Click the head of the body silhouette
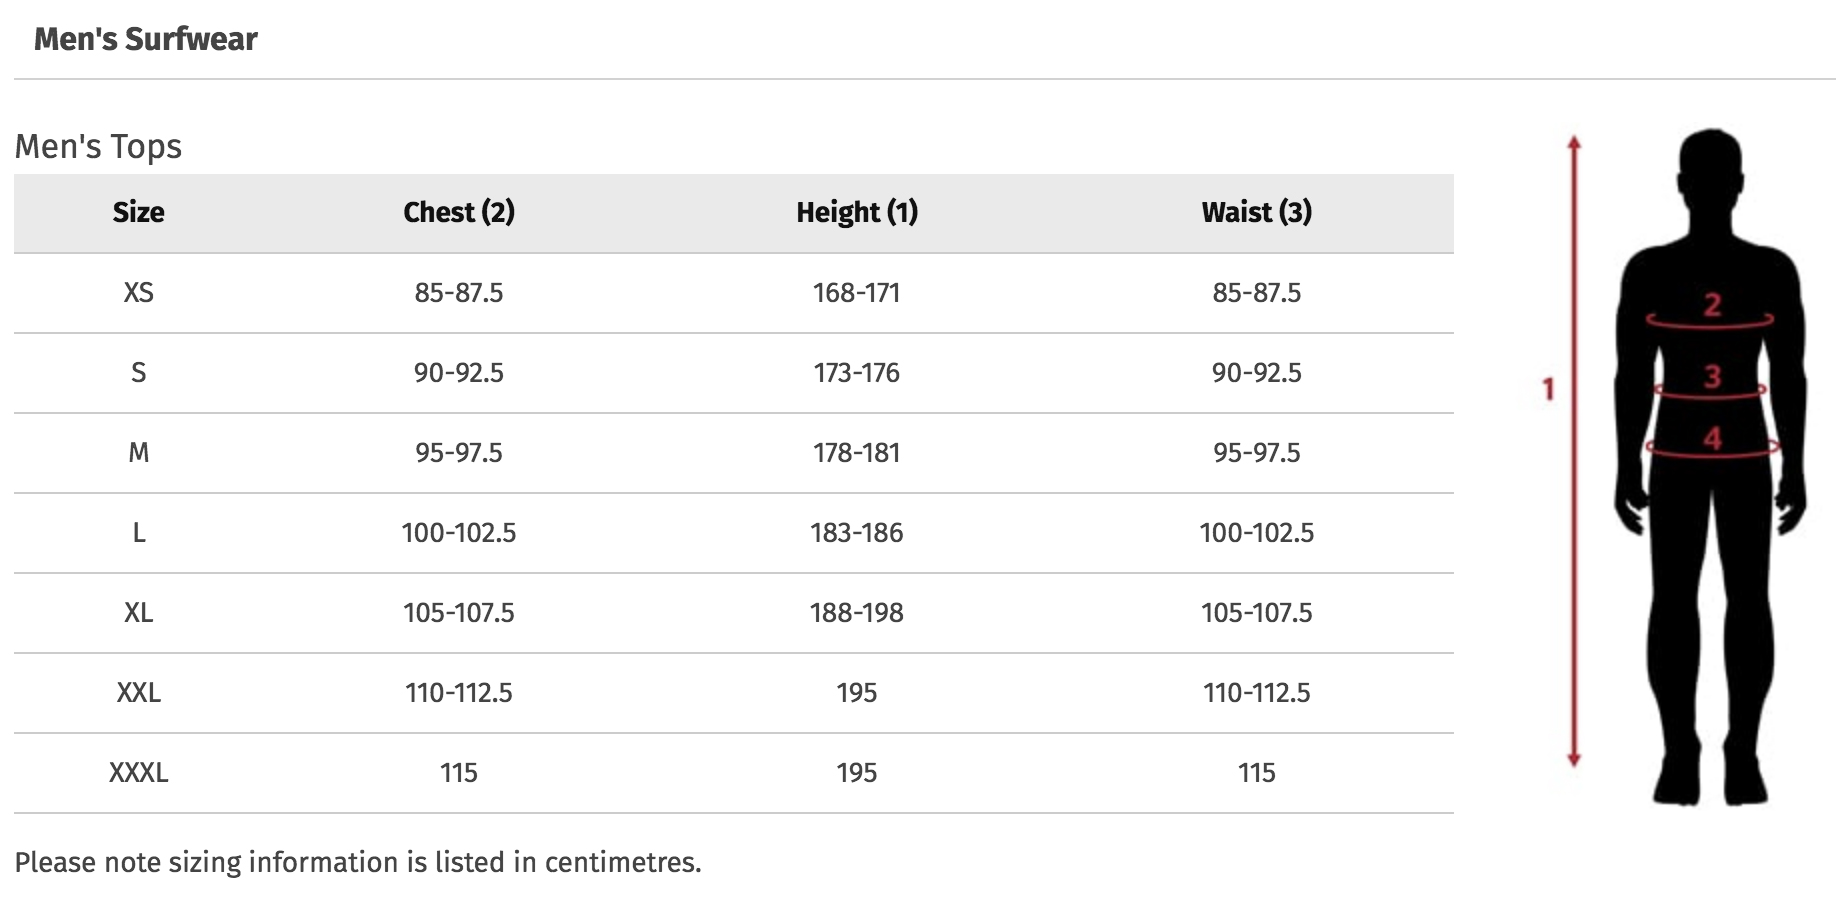This screenshot has height=912, width=1836. coord(1711,169)
